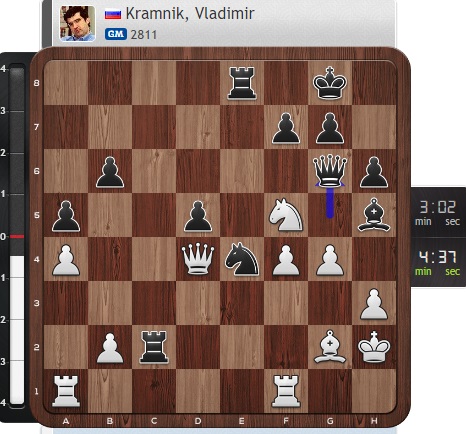Click the black pawn on d5
The width and height of the screenshot is (466, 434).
tap(198, 215)
